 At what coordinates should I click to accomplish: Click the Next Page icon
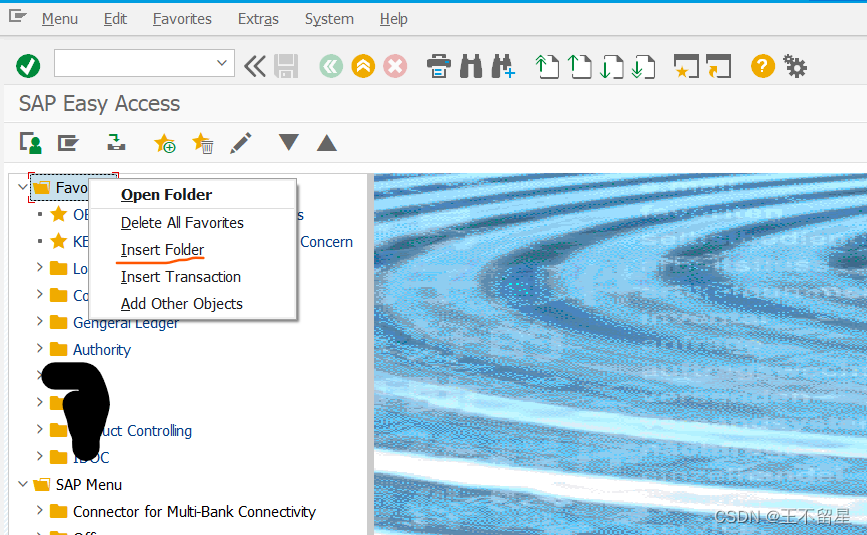[x=612, y=66]
